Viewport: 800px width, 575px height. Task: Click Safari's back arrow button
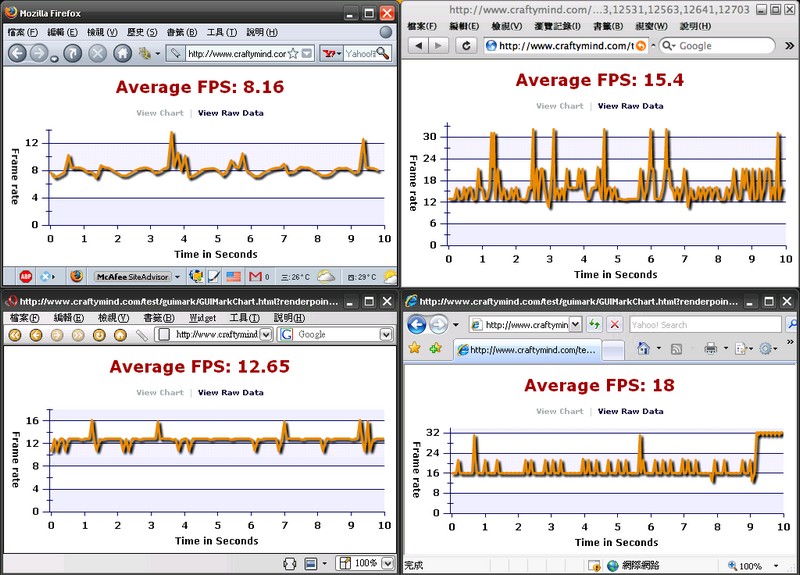[x=418, y=46]
